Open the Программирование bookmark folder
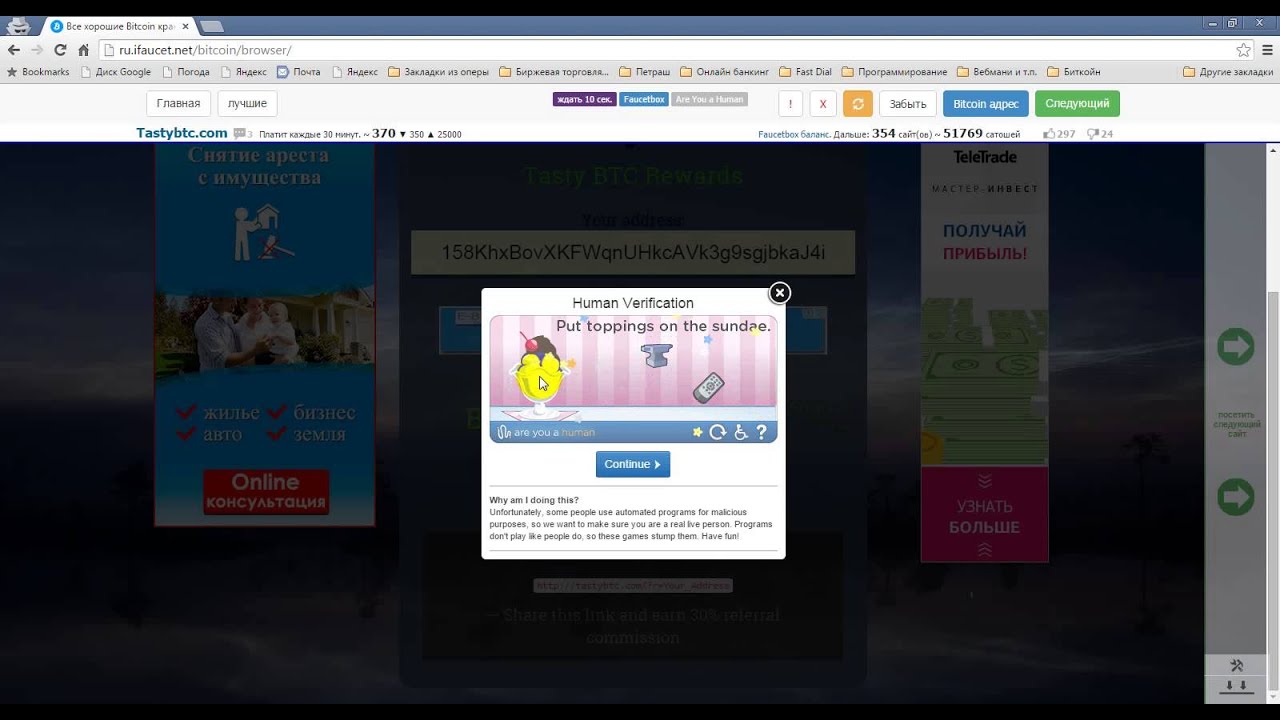 894,72
